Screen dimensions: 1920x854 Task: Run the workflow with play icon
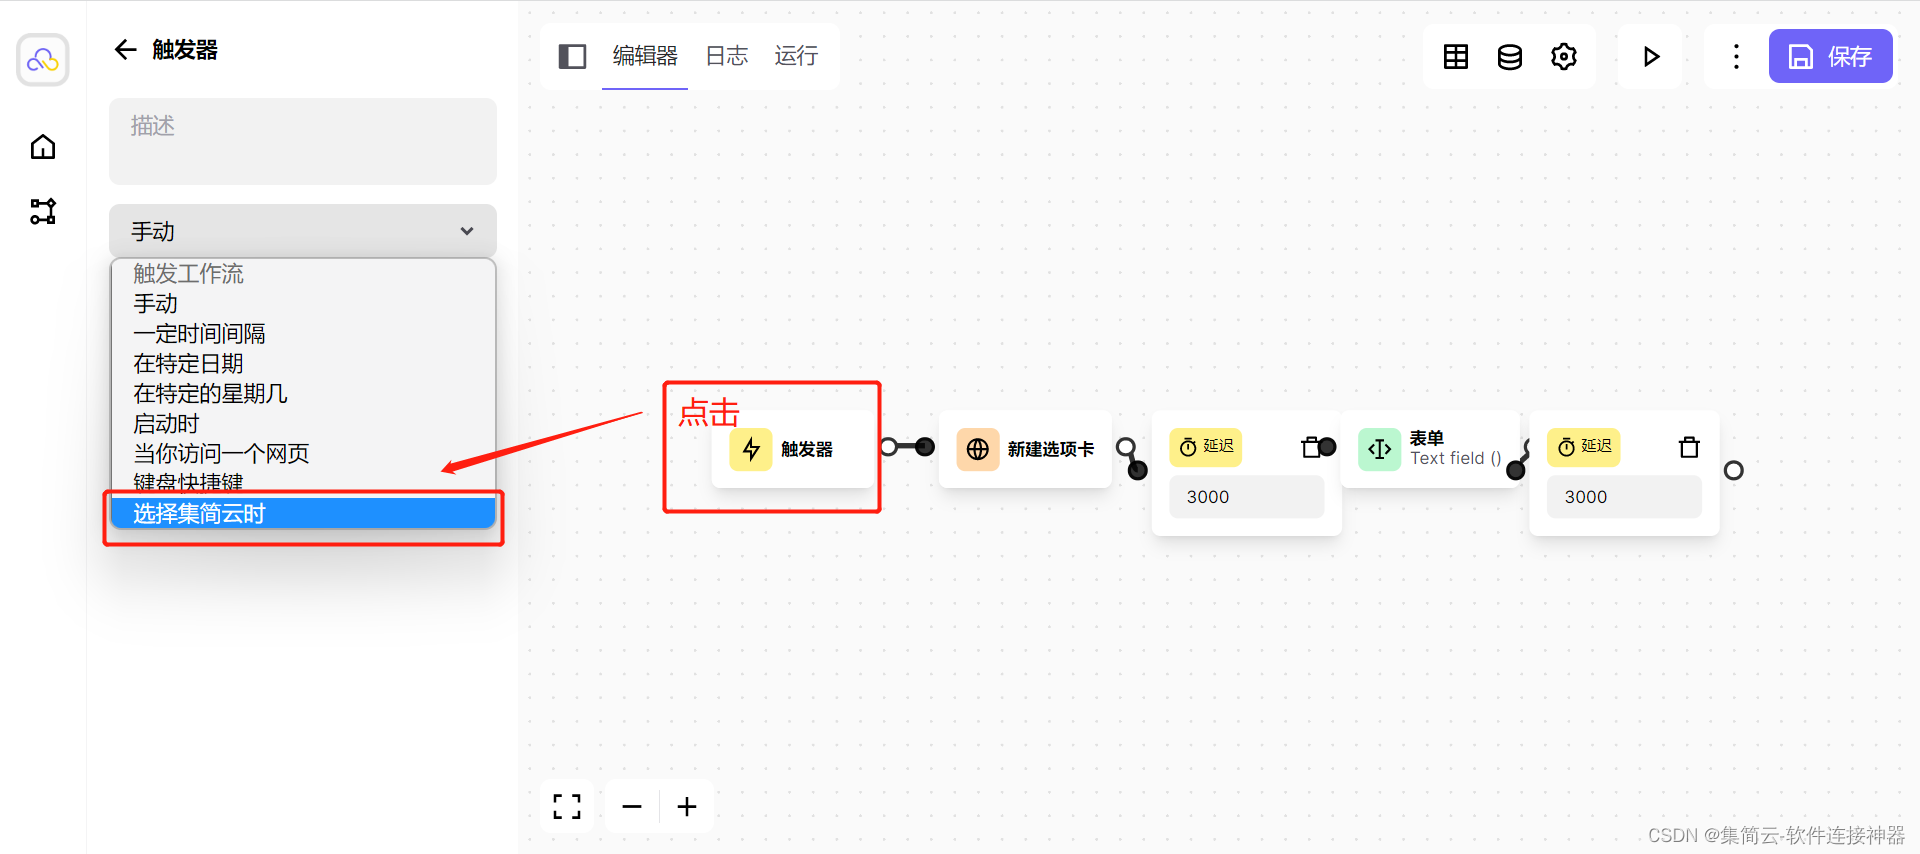tap(1651, 56)
